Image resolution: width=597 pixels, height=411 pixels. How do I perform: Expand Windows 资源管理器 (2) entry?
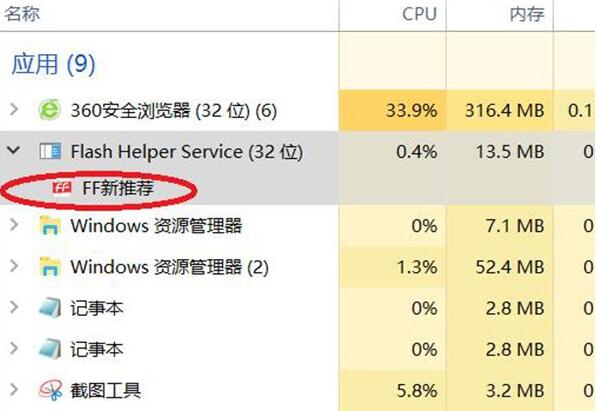point(14,266)
